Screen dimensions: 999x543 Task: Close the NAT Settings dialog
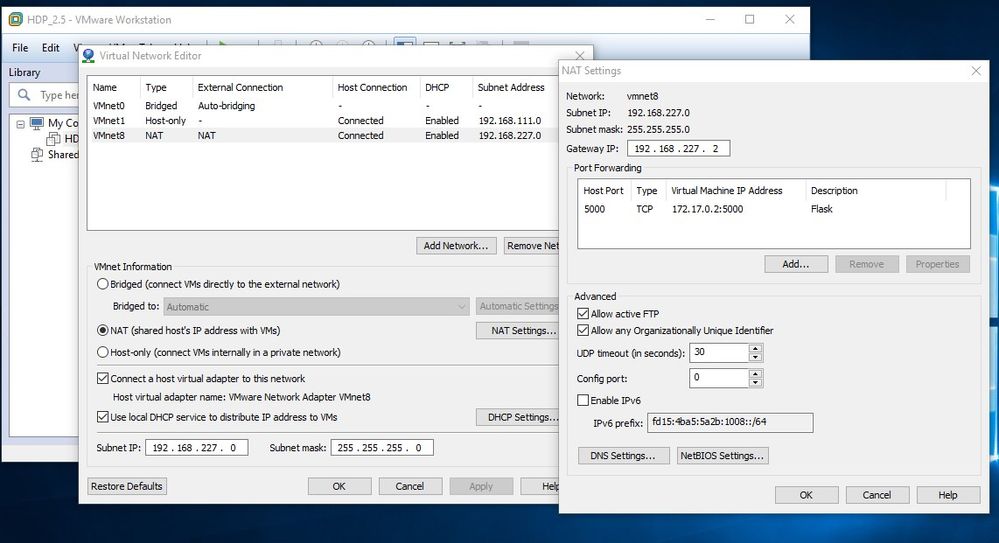point(976,71)
